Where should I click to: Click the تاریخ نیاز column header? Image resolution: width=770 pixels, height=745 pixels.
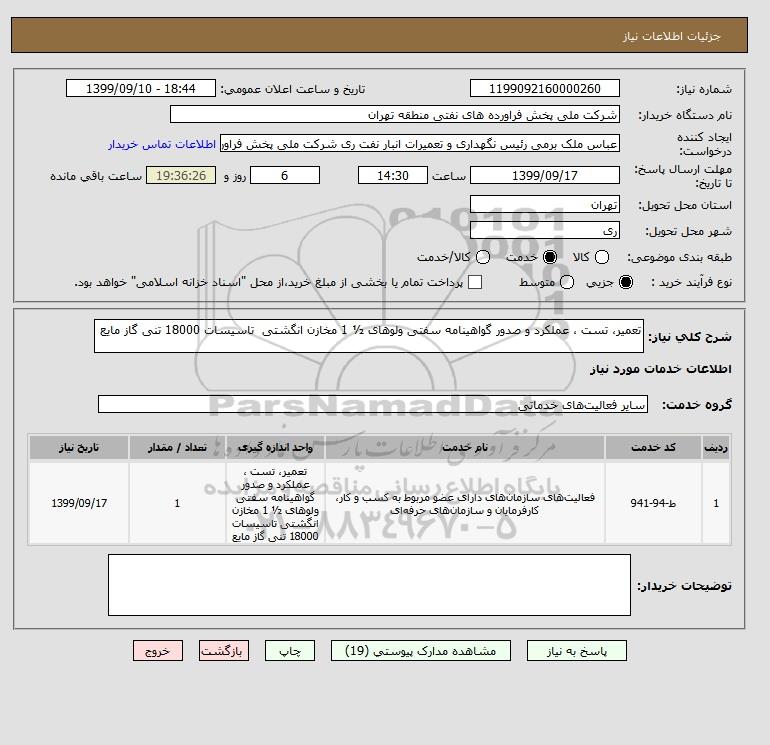click(79, 447)
